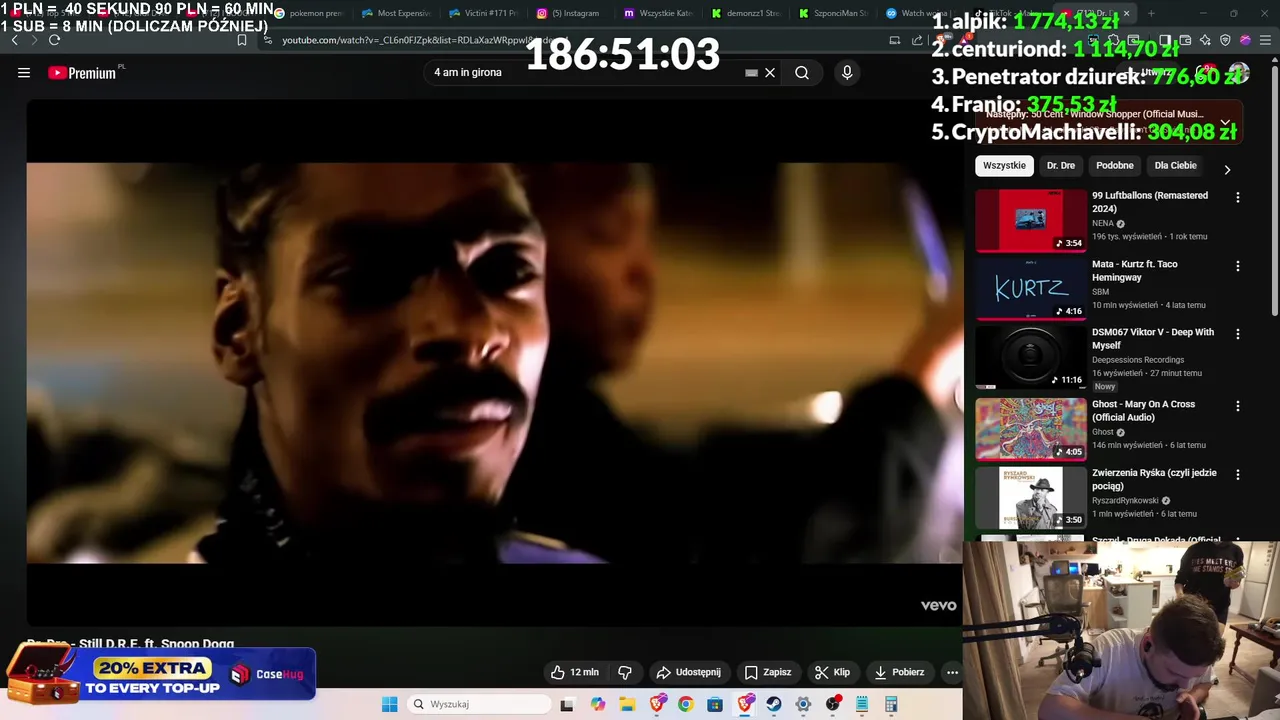Open Windows Start menu
This screenshot has width=1280, height=720.
[x=389, y=704]
